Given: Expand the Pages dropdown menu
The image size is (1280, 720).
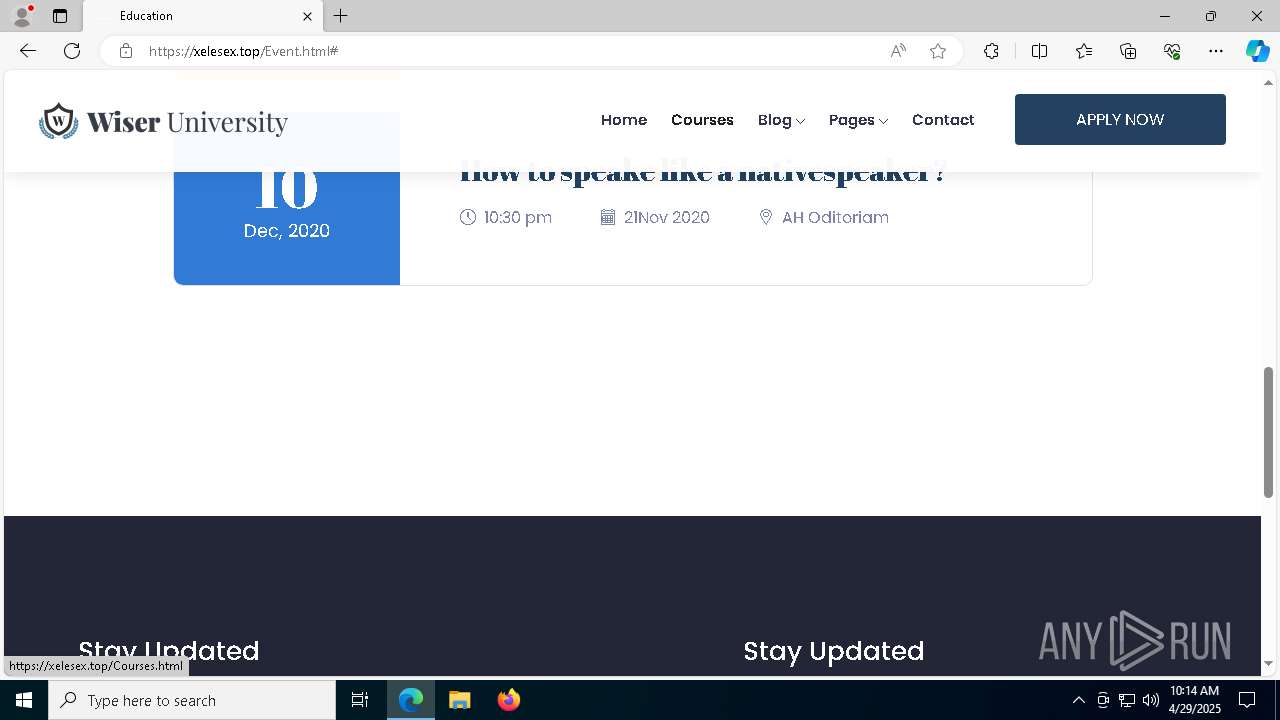Looking at the screenshot, I should [x=858, y=120].
